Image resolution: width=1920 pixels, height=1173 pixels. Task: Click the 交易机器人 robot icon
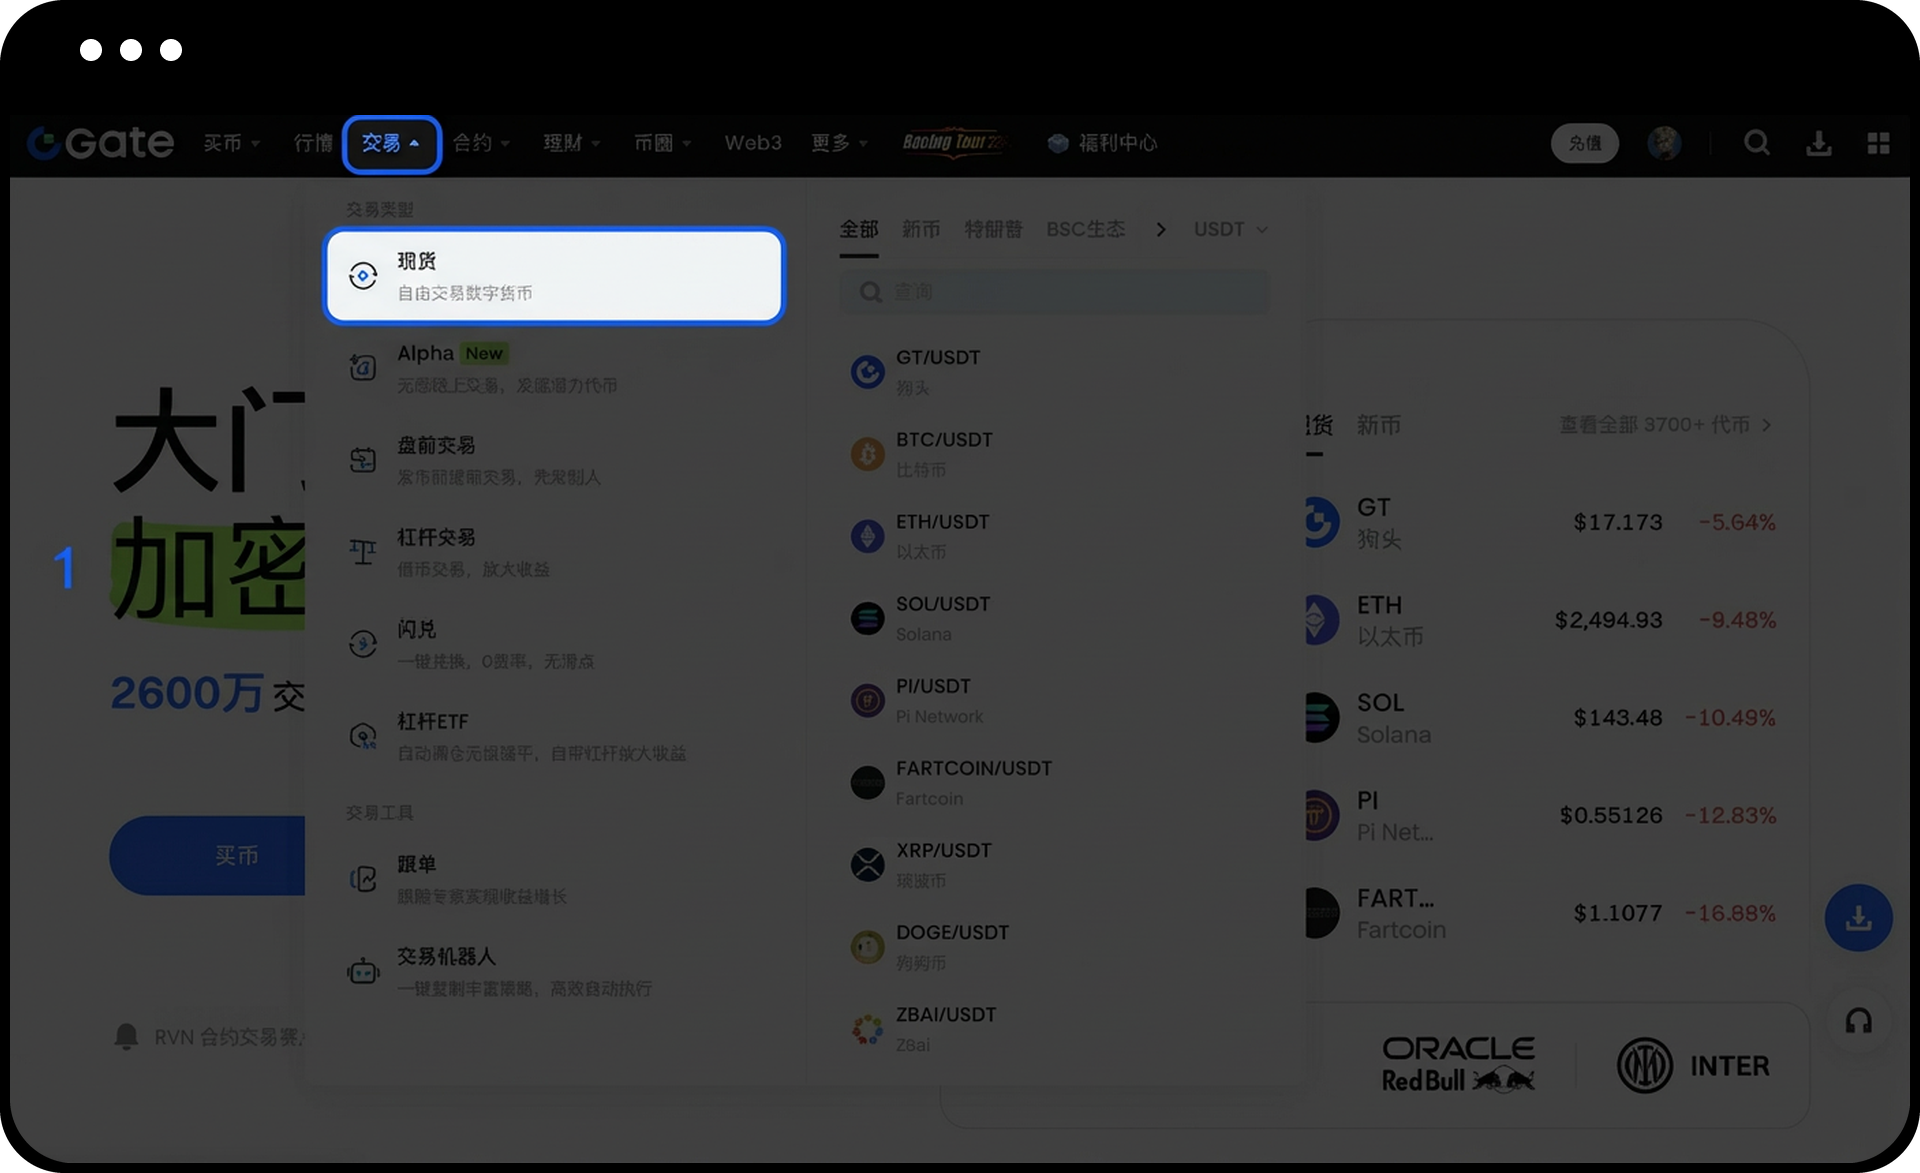363,971
